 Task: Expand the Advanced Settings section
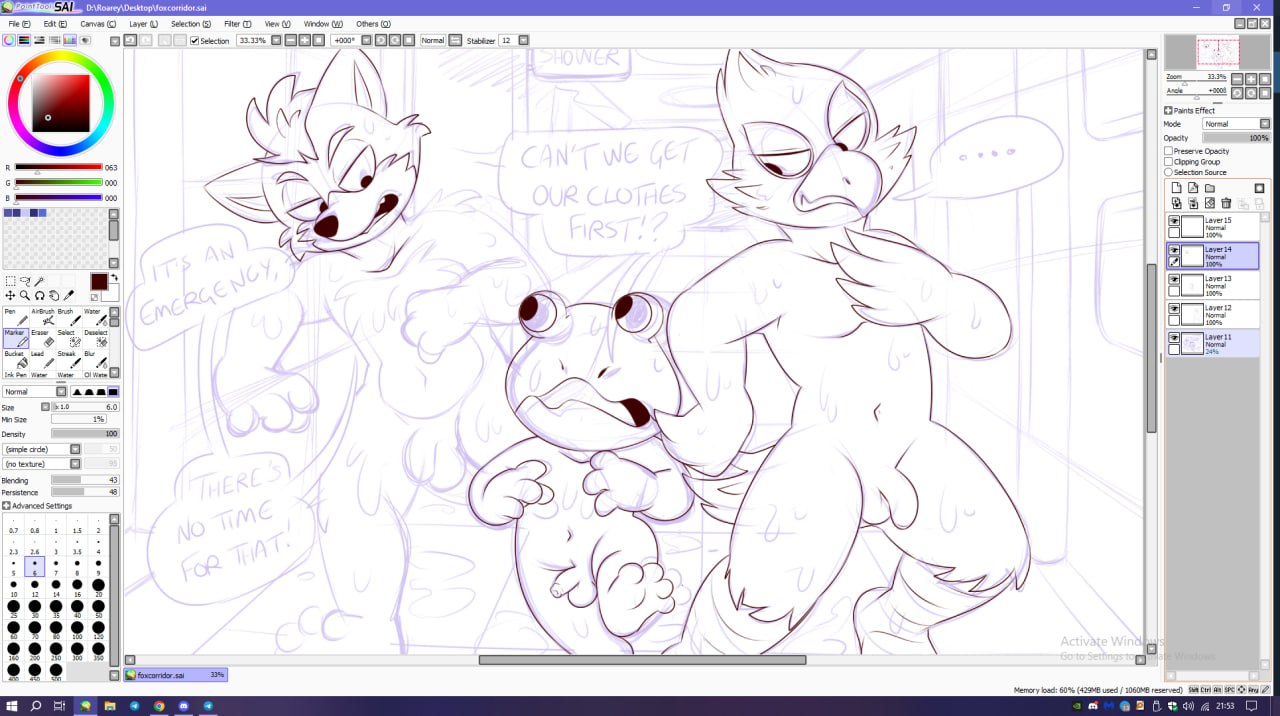(7, 506)
